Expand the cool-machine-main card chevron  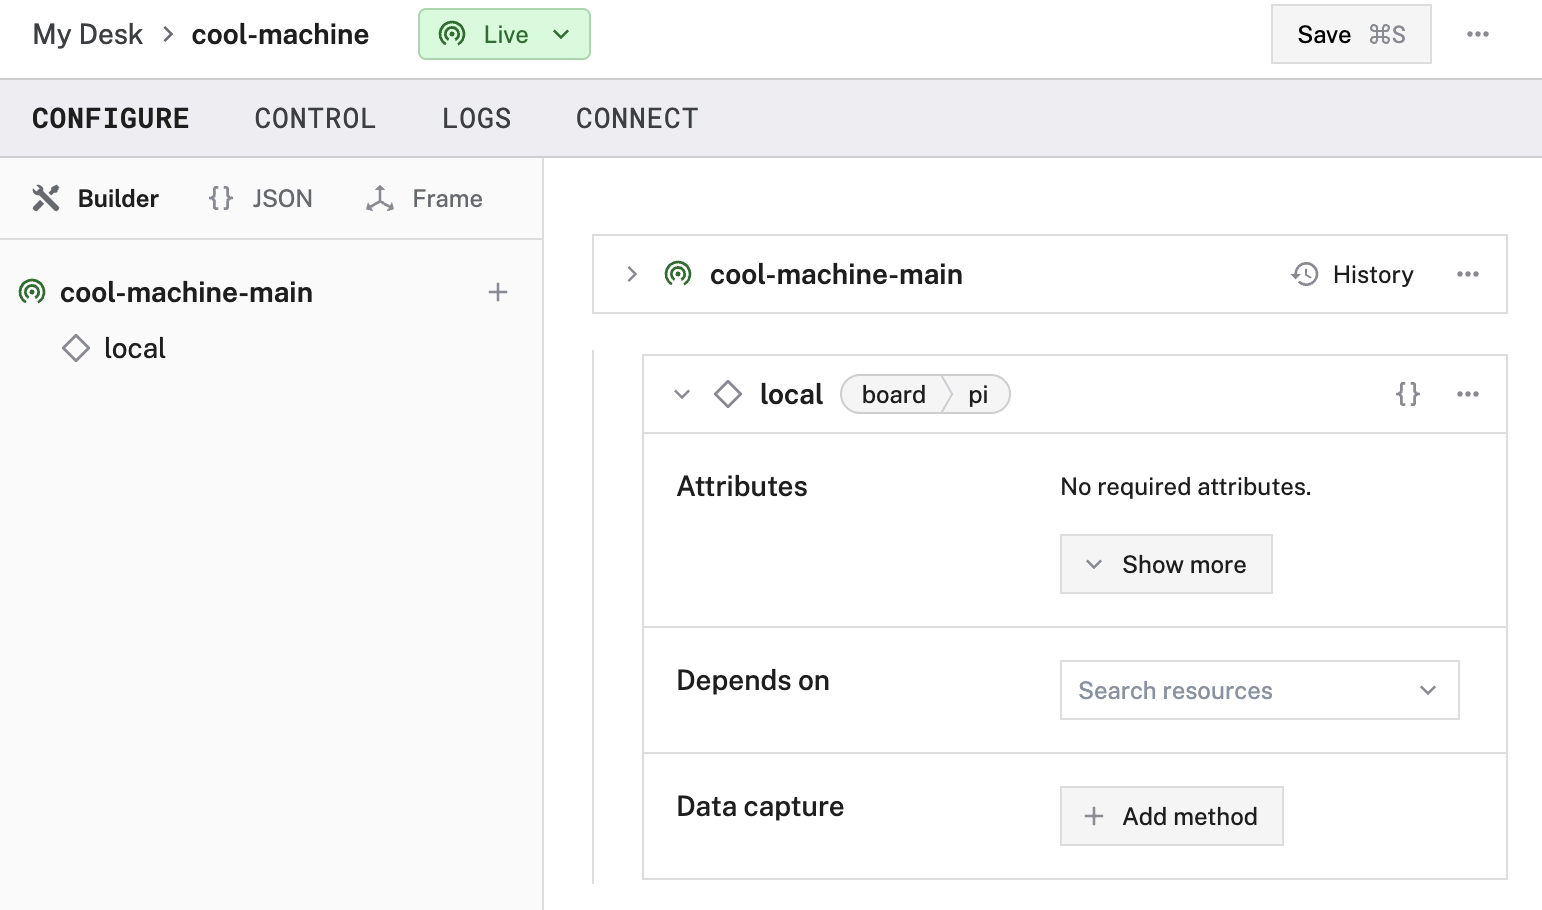631,274
